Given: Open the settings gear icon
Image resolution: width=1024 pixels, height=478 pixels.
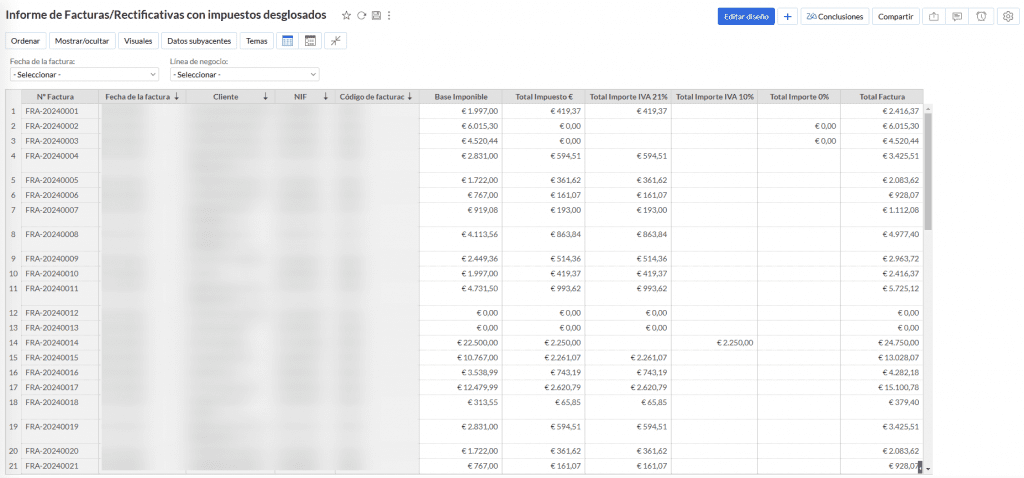Looking at the screenshot, I should [1007, 17].
